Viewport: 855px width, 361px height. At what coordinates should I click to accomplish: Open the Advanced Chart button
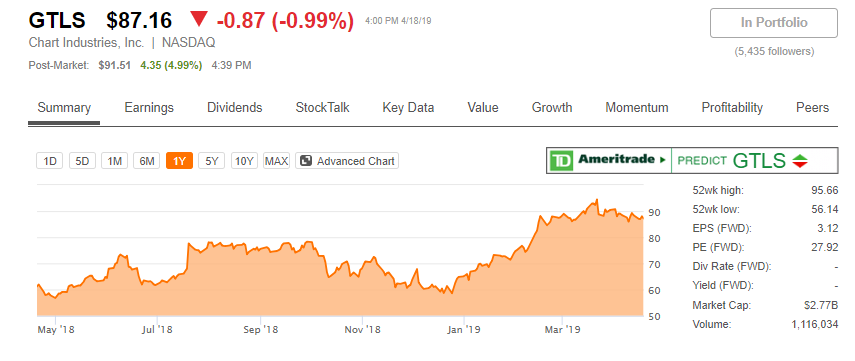pos(347,161)
